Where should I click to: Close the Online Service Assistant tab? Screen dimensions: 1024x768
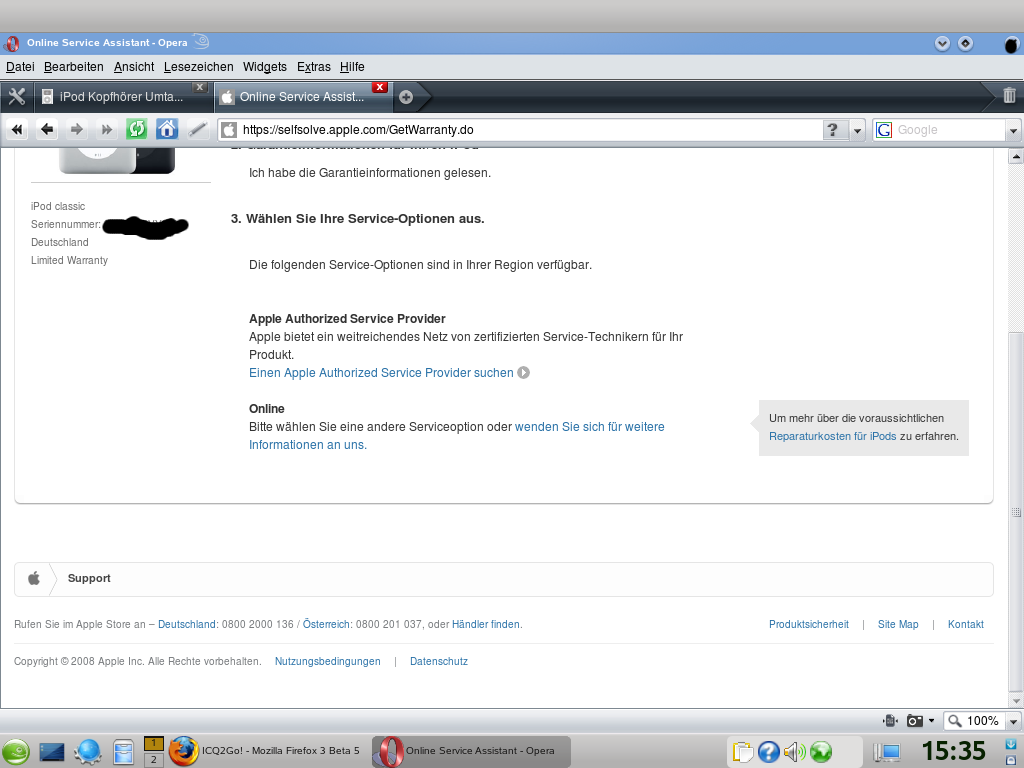[379, 87]
